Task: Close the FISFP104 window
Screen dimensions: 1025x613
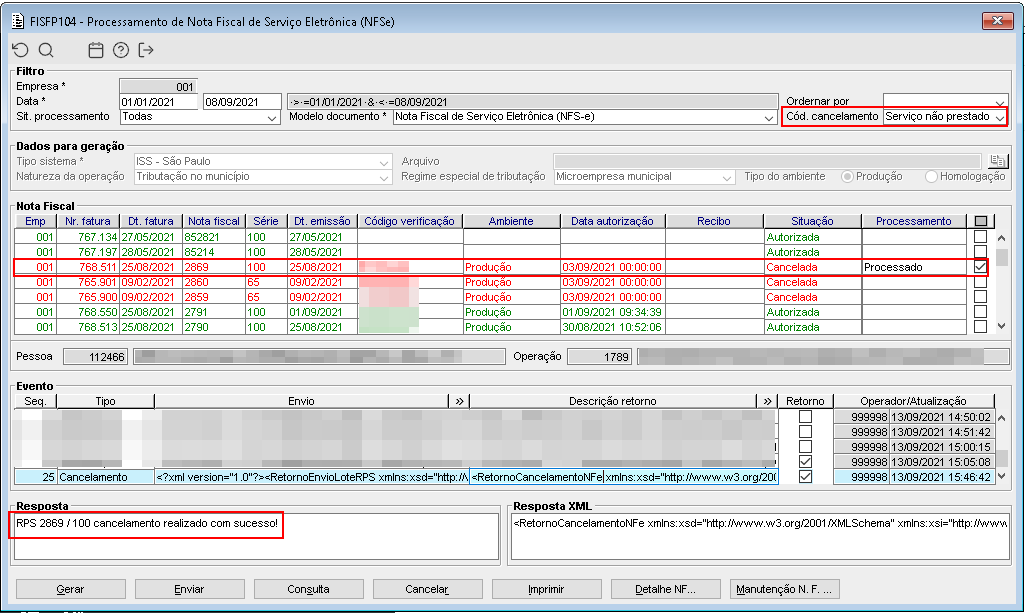Action: [998, 21]
